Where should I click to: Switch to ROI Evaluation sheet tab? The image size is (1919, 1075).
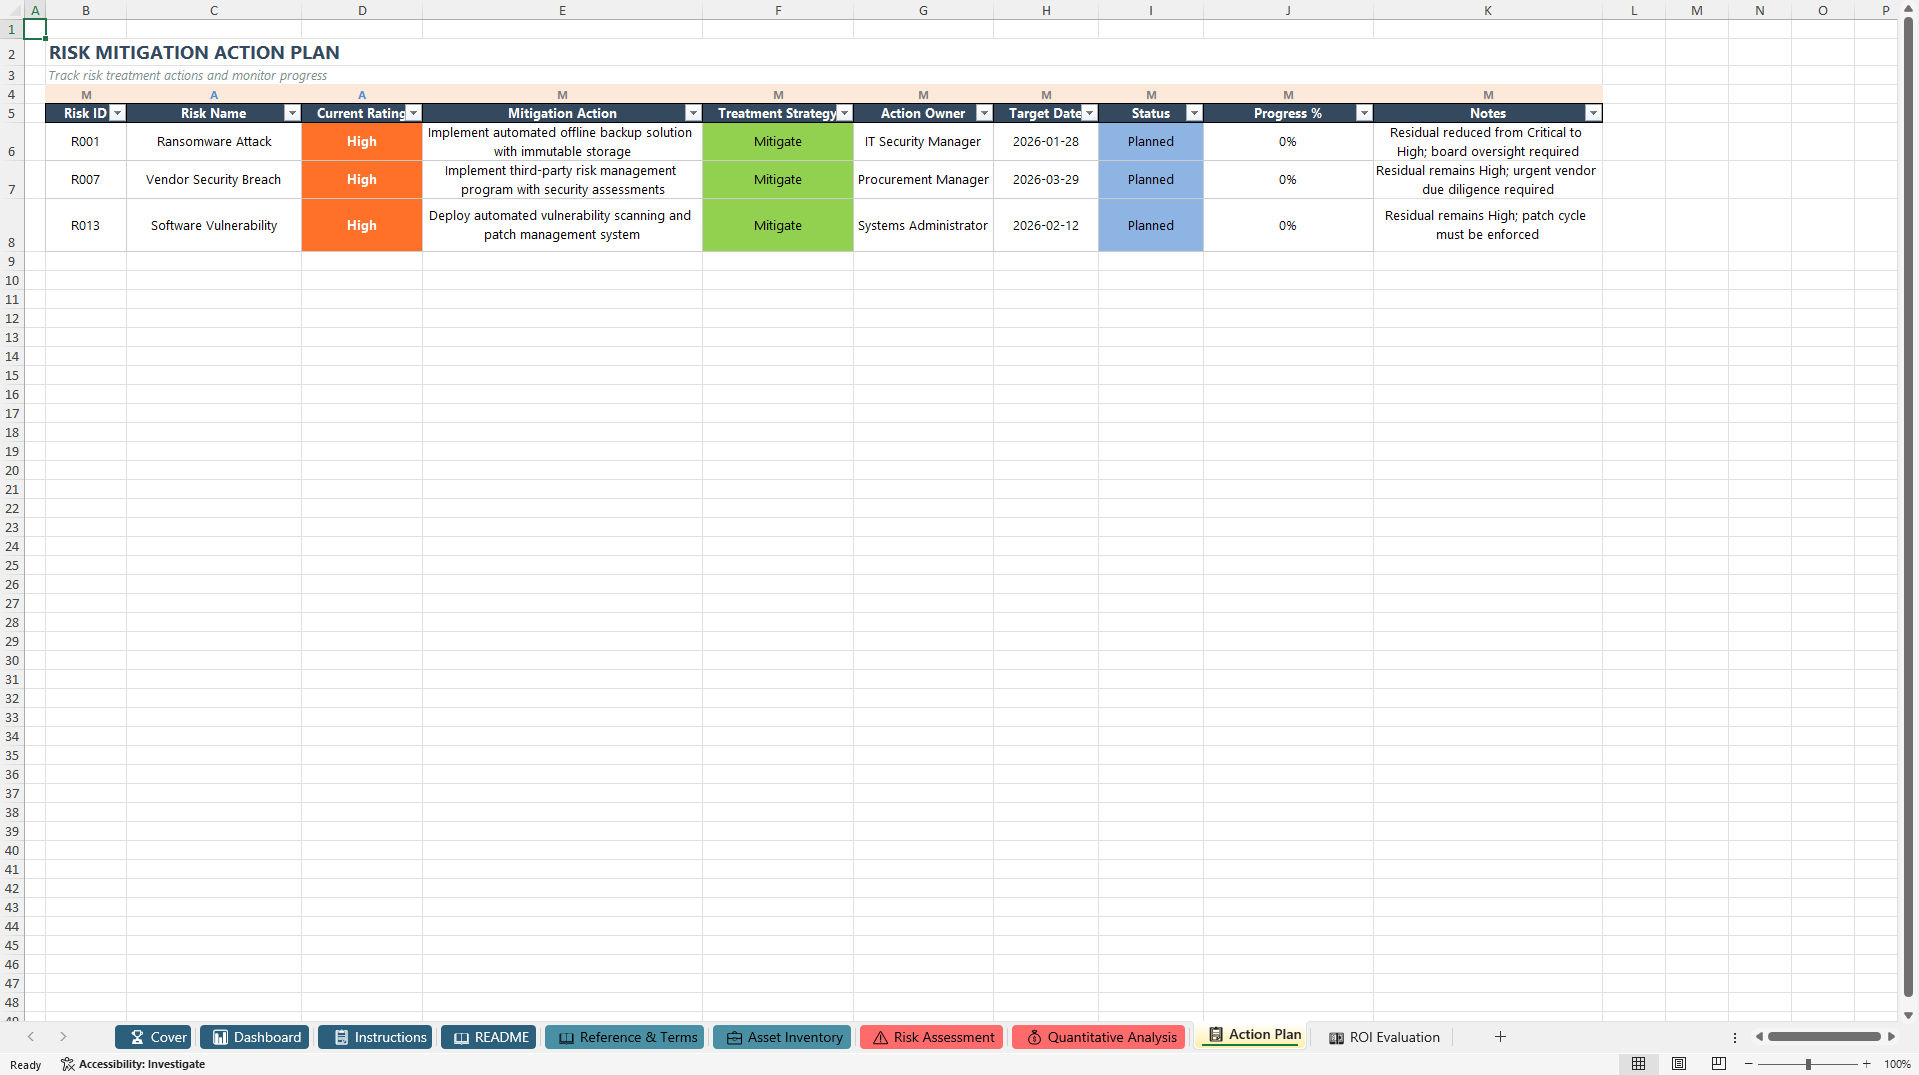point(1383,1037)
